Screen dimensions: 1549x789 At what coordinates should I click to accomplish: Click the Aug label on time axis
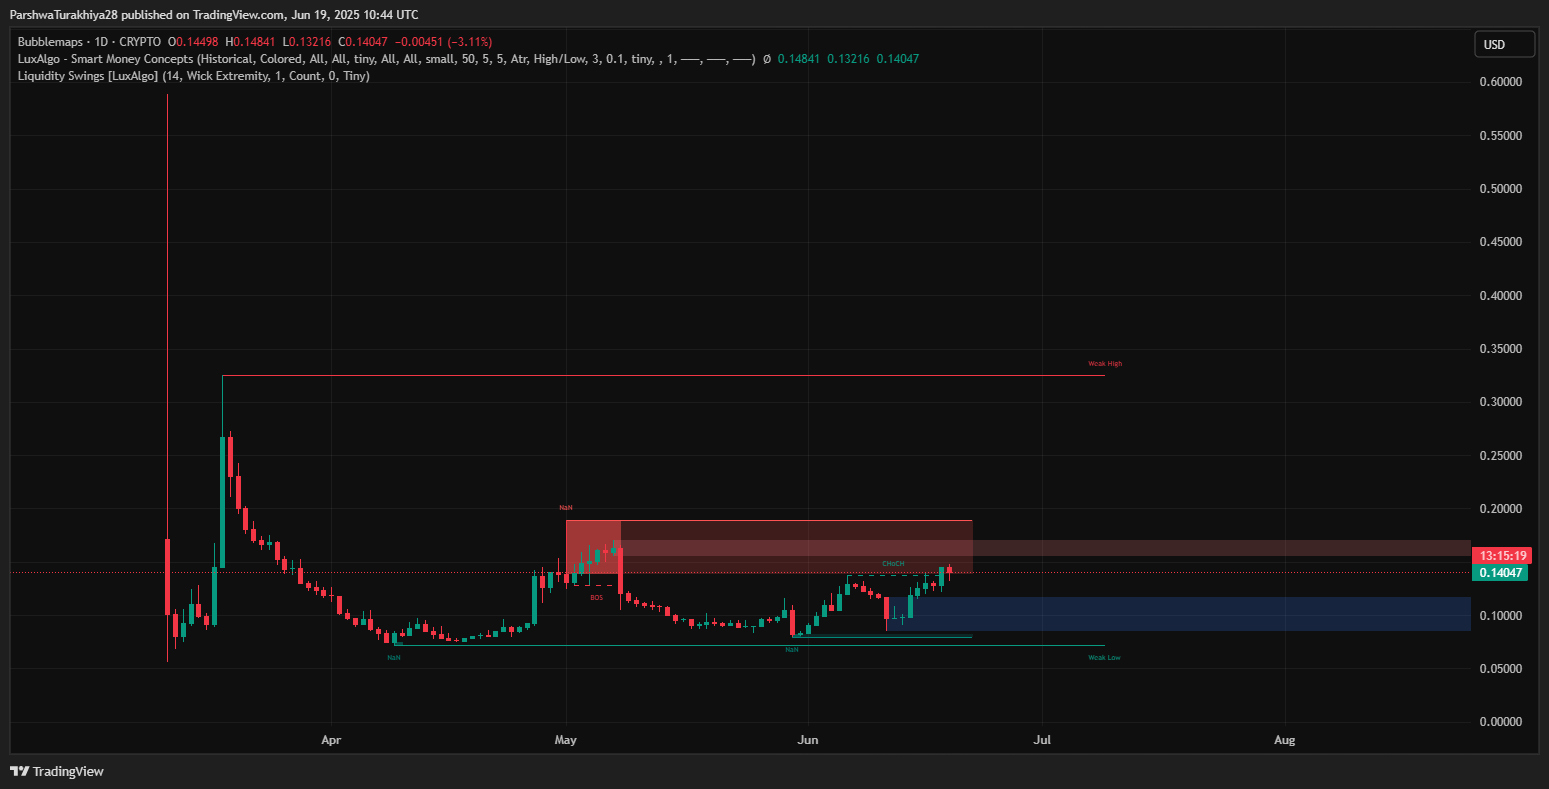1285,741
